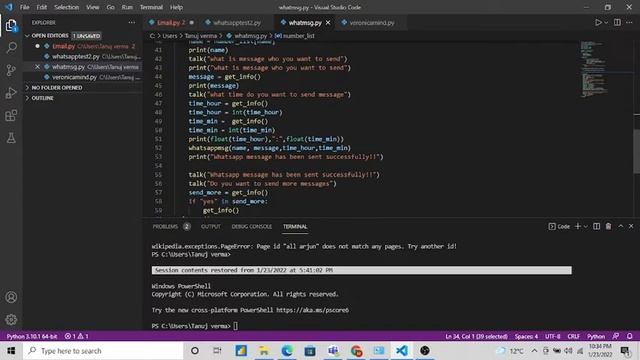640x360 pixels.
Task: Change encoding via UTF-8 status entry
Action: (553, 336)
